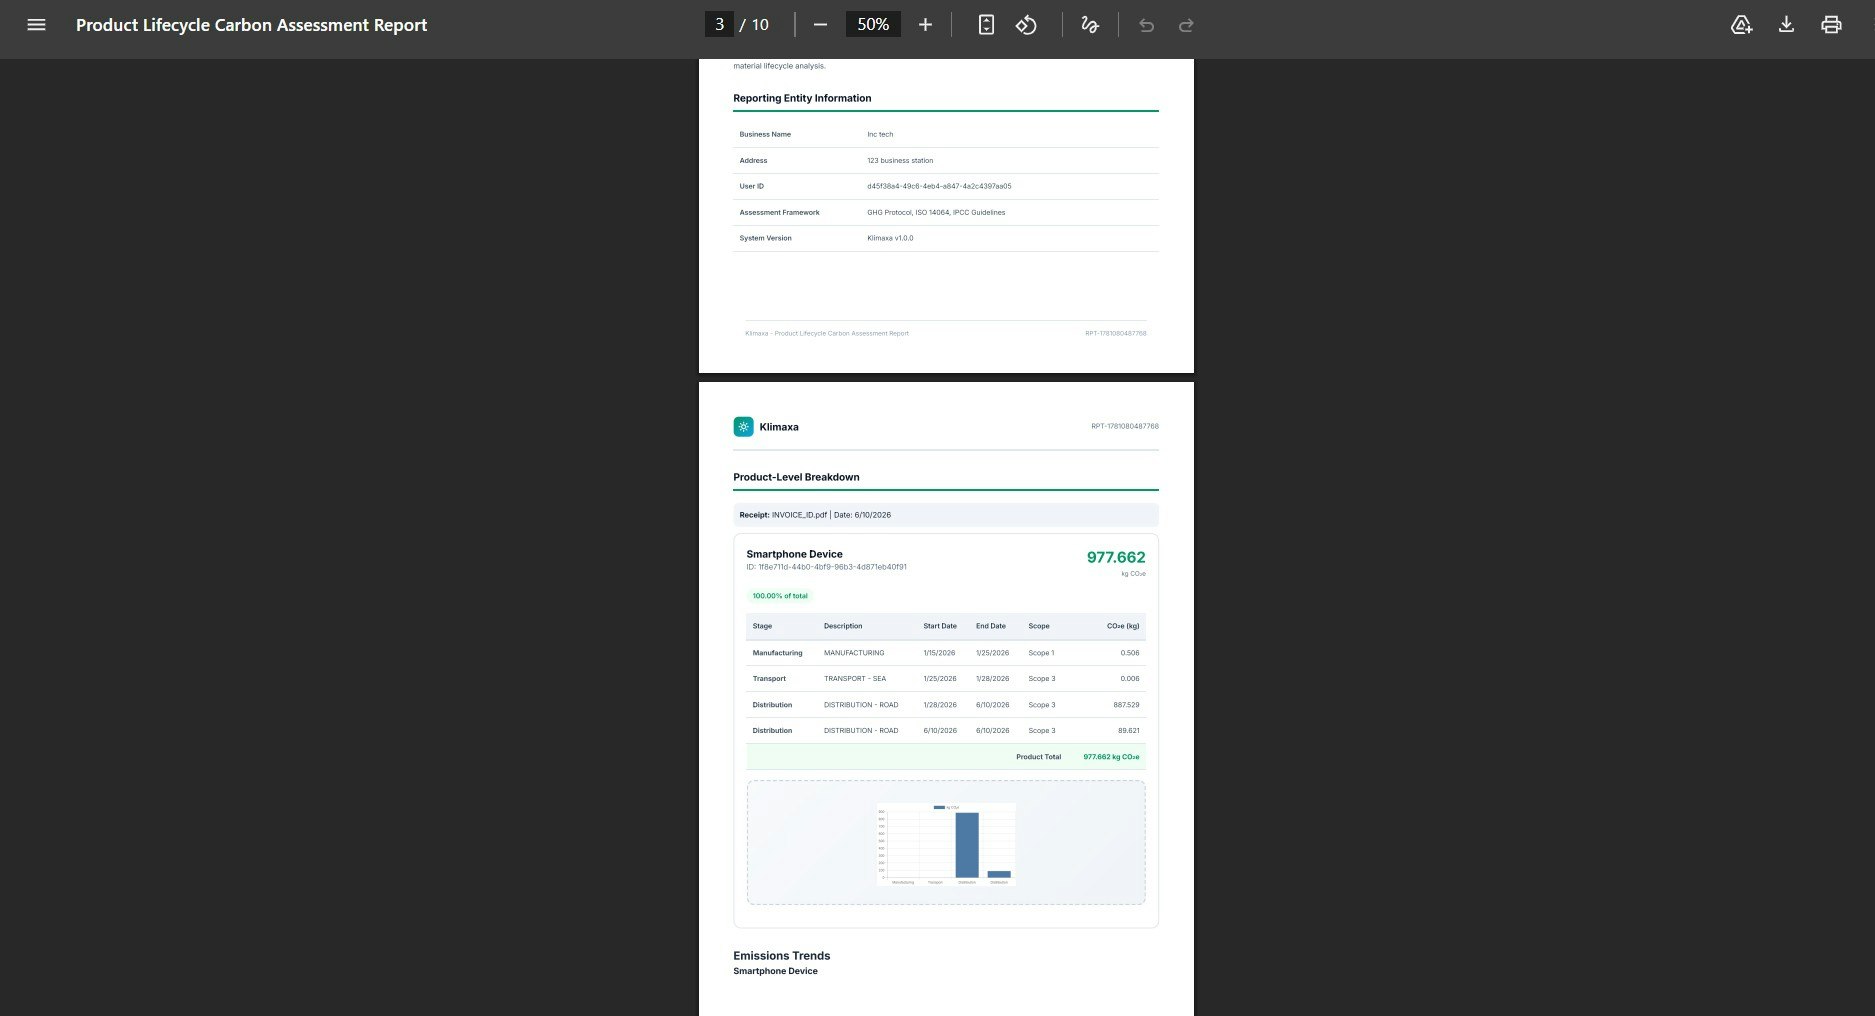
Task: Click the 'Emissions Trends' heading
Action: (x=781, y=956)
